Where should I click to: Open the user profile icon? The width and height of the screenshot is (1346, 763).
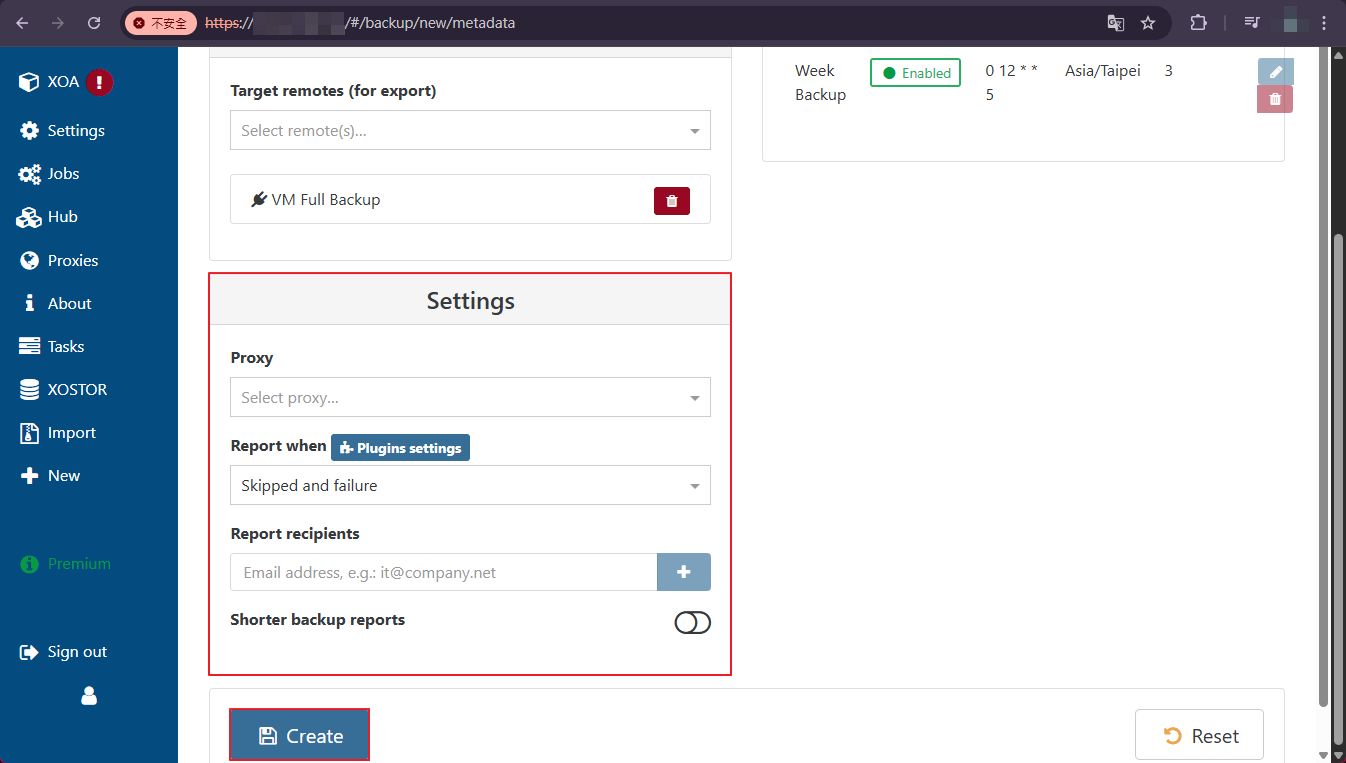89,696
